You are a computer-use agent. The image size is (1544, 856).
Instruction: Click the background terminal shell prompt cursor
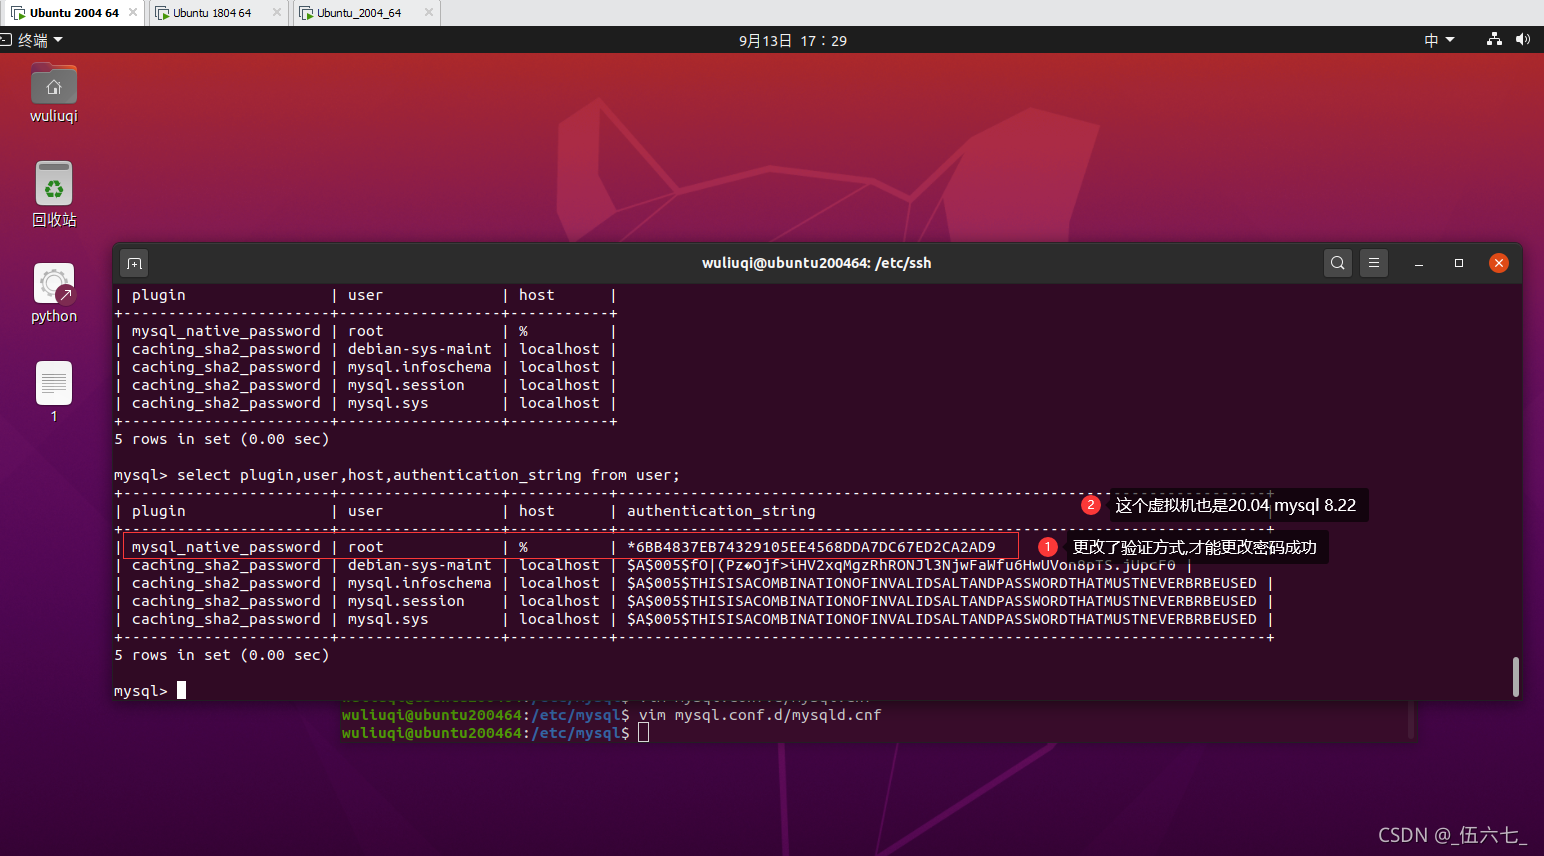point(643,732)
